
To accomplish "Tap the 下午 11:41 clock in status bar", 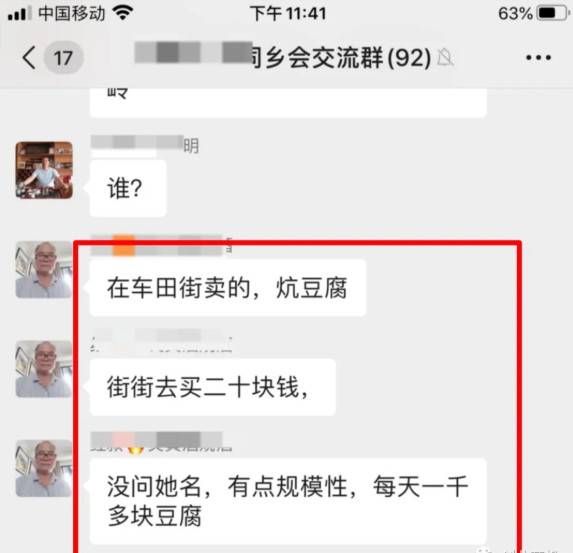I will click(288, 14).
